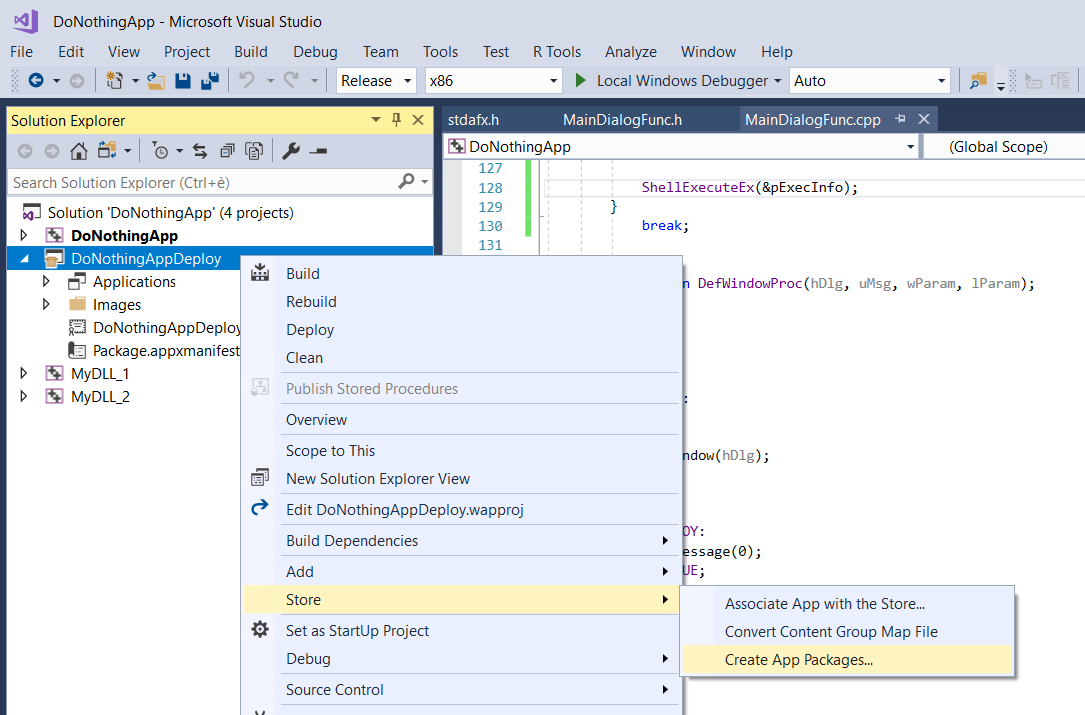Open the DoNothingApp project scope dropdown
The height and width of the screenshot is (715, 1085).
pos(911,147)
